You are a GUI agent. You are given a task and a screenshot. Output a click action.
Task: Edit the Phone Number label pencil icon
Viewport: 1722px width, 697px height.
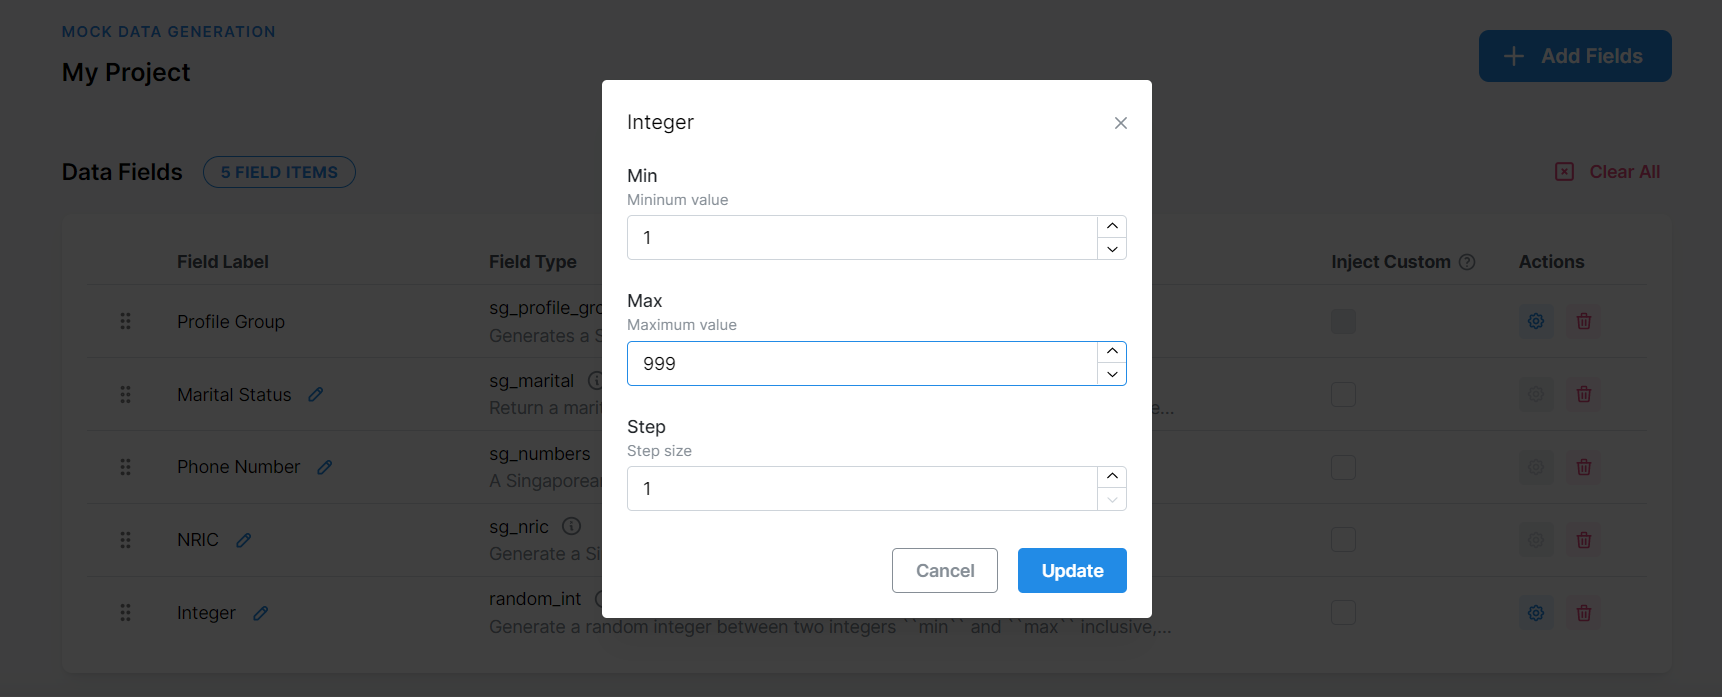(325, 467)
